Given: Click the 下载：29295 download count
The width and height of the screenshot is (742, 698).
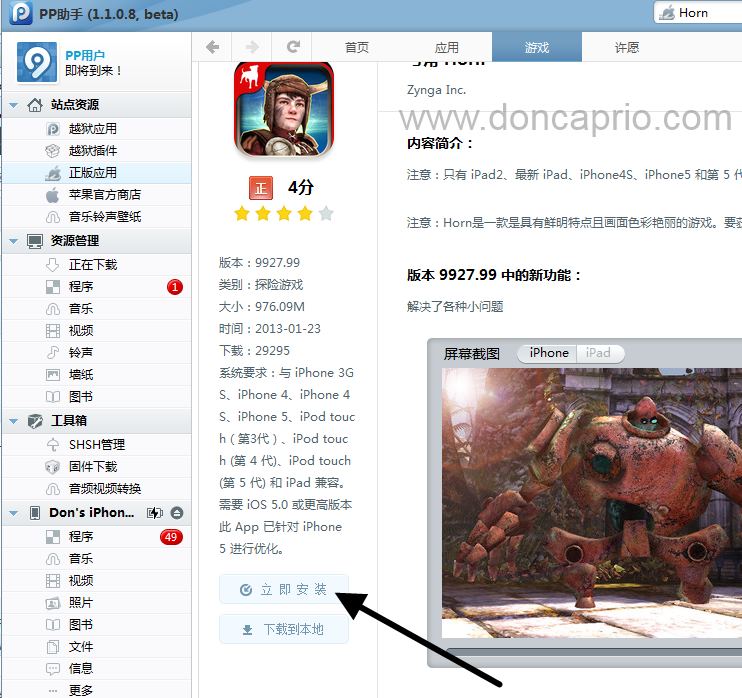Looking at the screenshot, I should click(254, 351).
